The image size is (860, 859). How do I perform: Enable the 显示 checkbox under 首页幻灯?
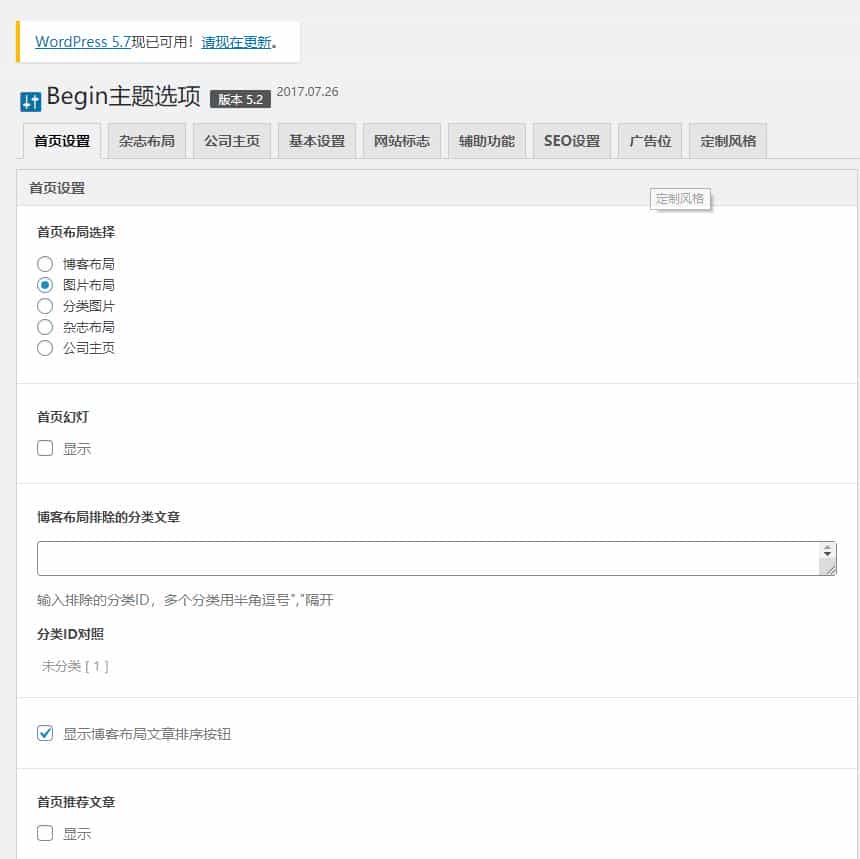click(x=45, y=448)
